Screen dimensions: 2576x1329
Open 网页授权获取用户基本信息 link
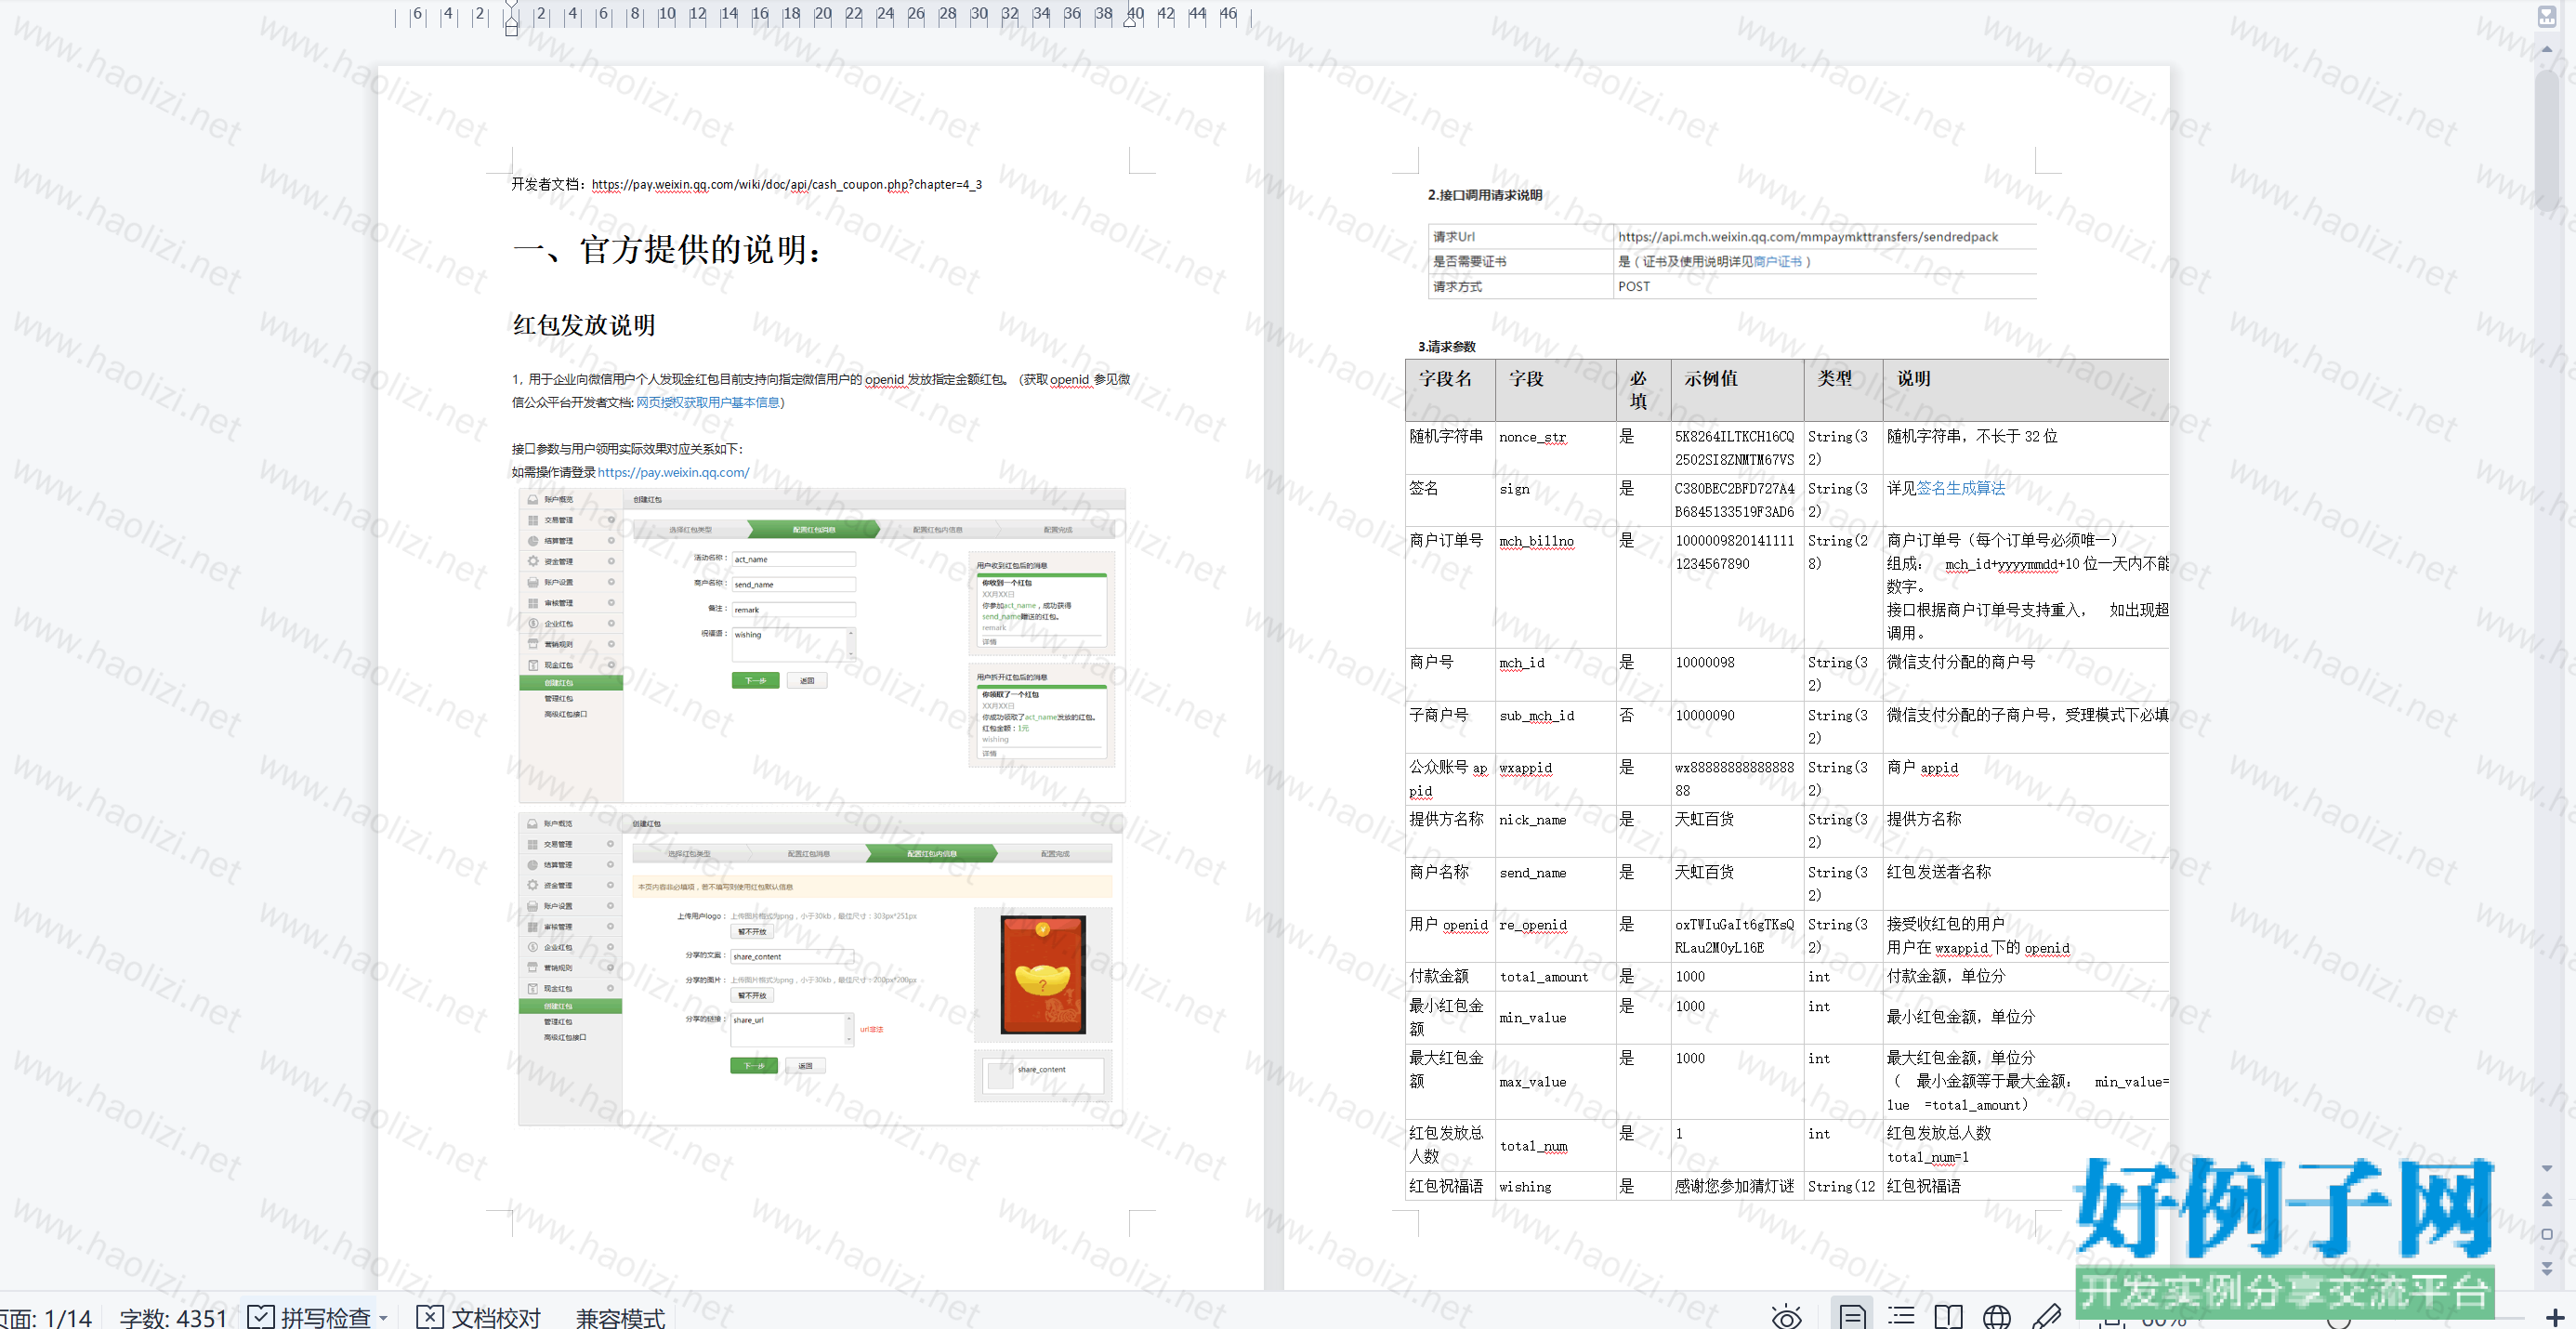[x=707, y=402]
